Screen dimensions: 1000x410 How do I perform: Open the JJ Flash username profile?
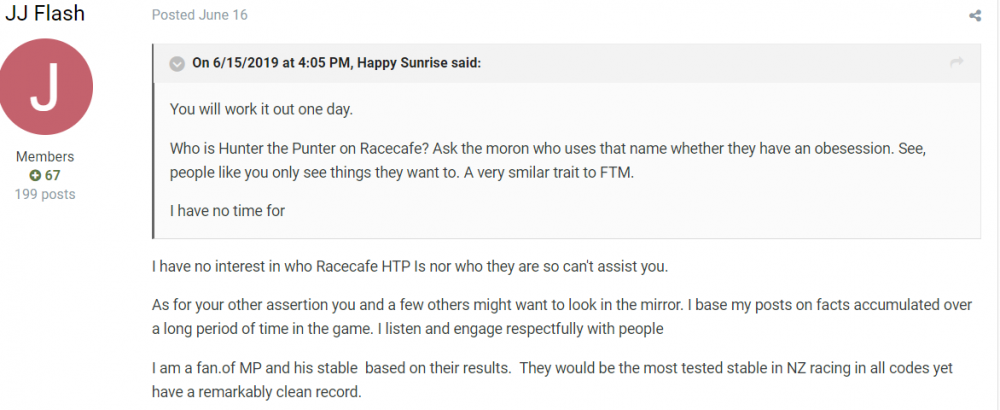point(45,14)
